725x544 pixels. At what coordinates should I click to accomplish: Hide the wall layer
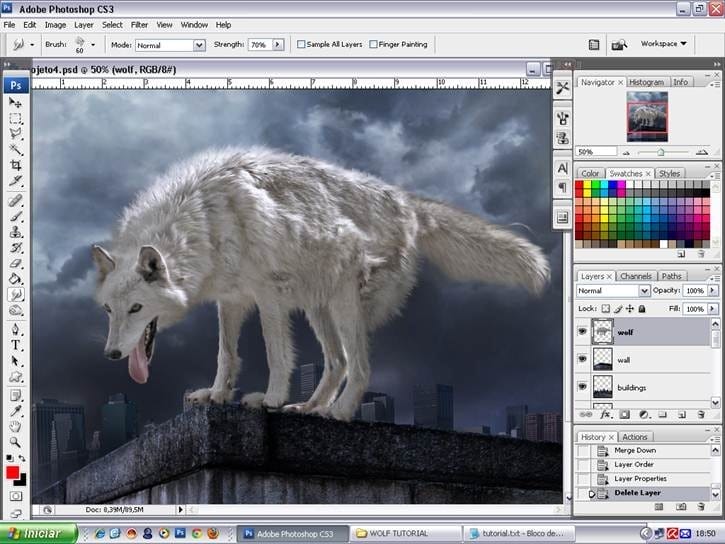(583, 359)
